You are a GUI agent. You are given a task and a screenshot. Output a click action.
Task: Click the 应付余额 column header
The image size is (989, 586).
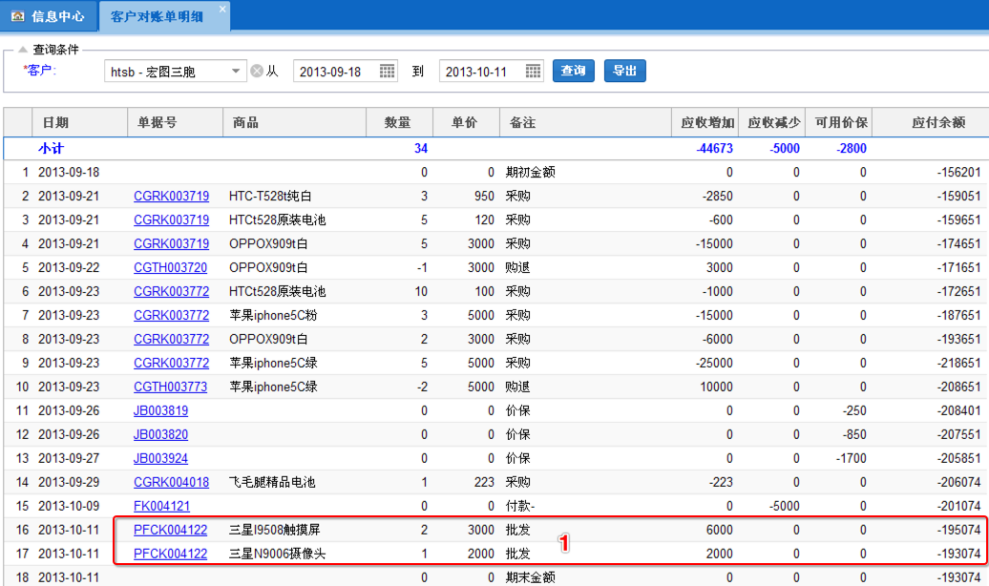[937, 123]
